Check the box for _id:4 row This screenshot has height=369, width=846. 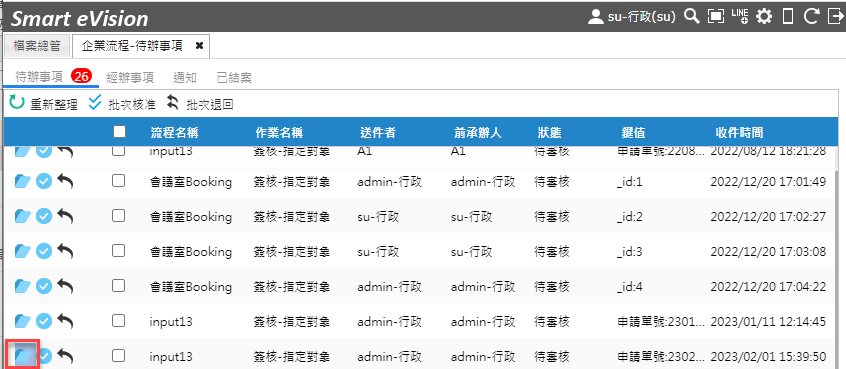pyautogui.click(x=118, y=286)
